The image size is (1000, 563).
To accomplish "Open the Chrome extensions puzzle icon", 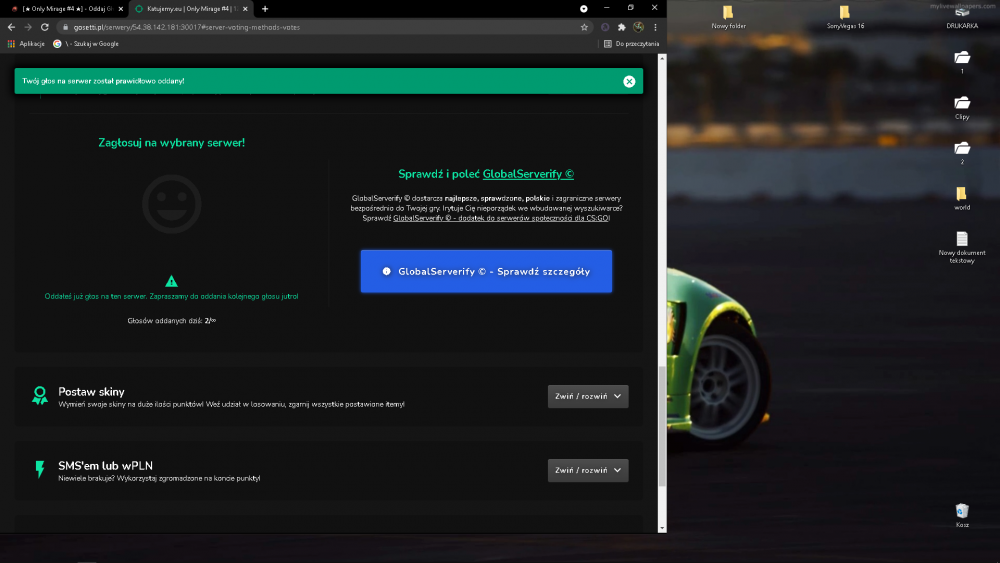I will point(622,27).
